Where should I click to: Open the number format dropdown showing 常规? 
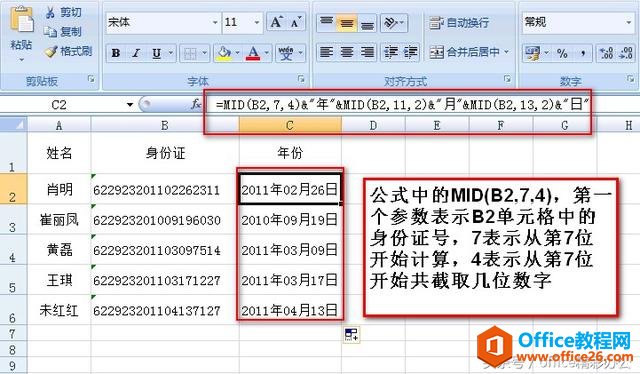click(x=629, y=22)
